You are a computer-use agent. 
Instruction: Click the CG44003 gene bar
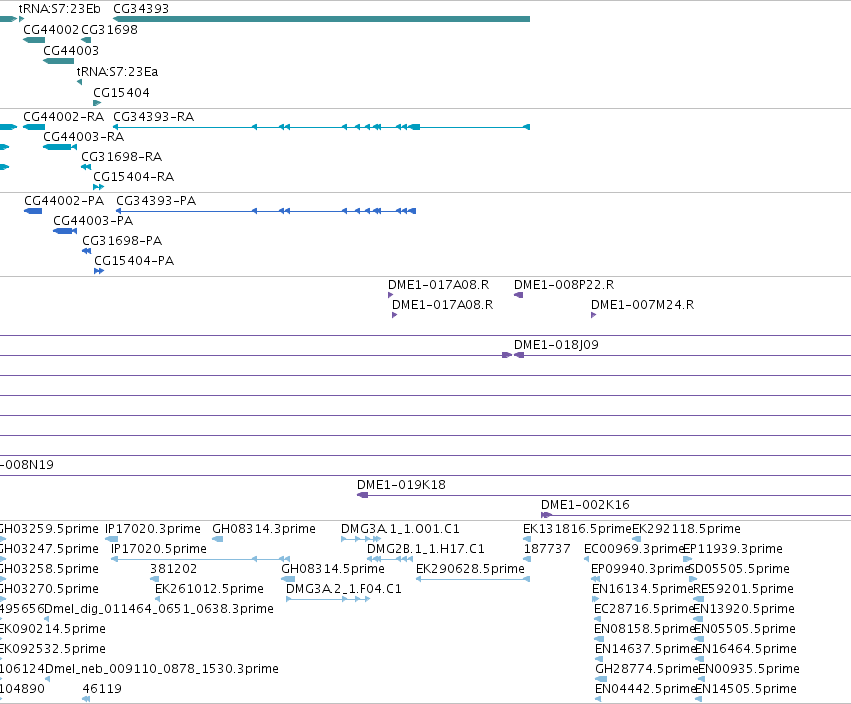59,61
